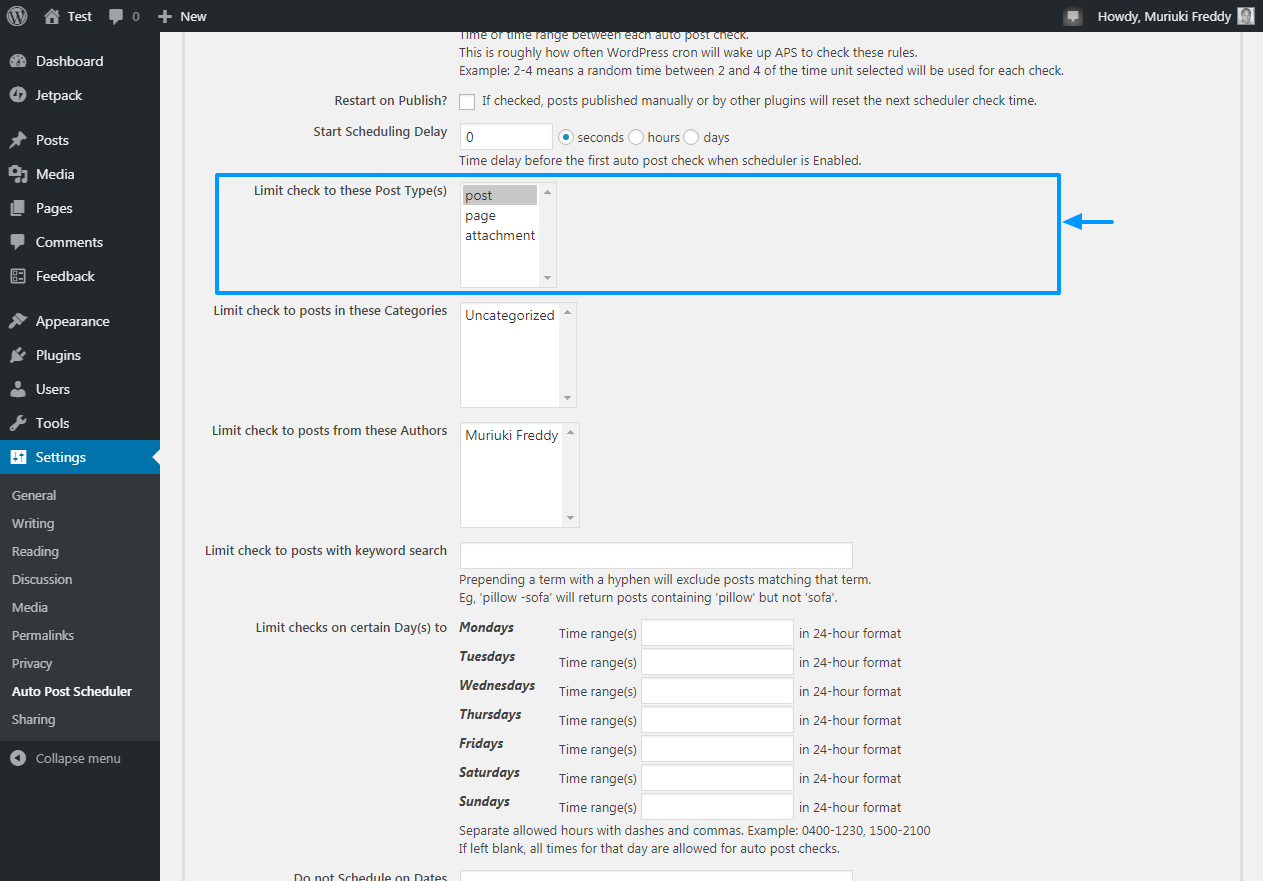
Task: Select the seconds radio button
Action: point(566,137)
